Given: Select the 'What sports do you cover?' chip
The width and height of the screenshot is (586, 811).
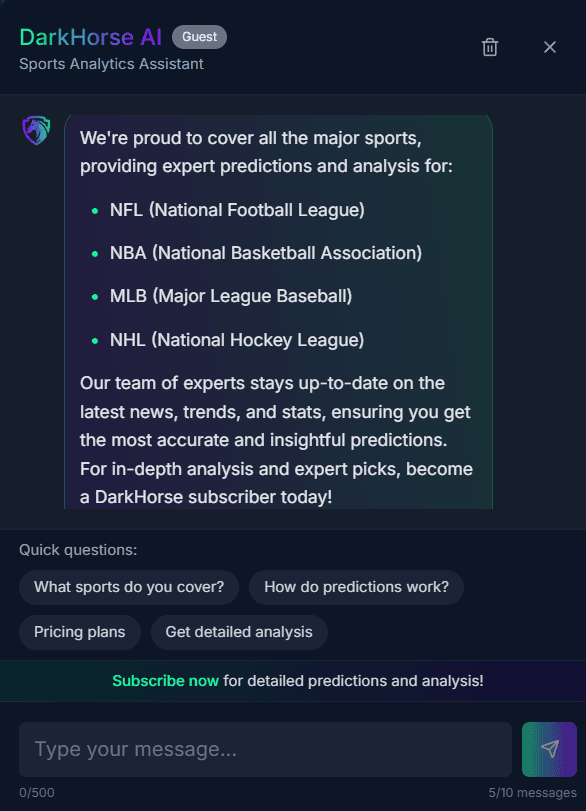Looking at the screenshot, I should 128,587.
